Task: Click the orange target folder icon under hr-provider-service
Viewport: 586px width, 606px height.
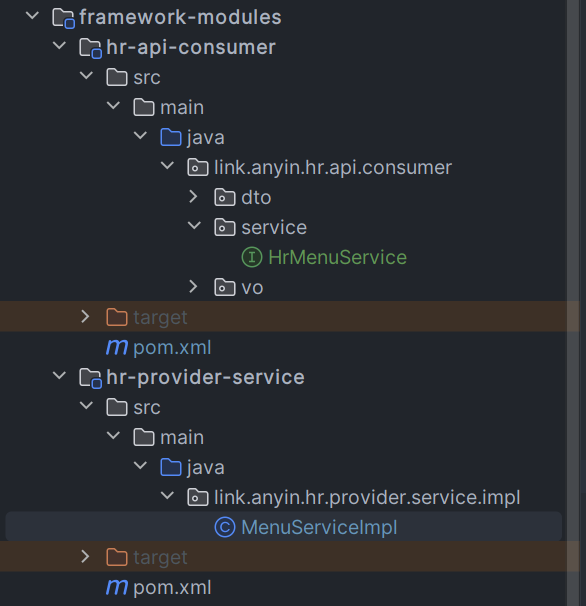Action: pyautogui.click(x=117, y=557)
